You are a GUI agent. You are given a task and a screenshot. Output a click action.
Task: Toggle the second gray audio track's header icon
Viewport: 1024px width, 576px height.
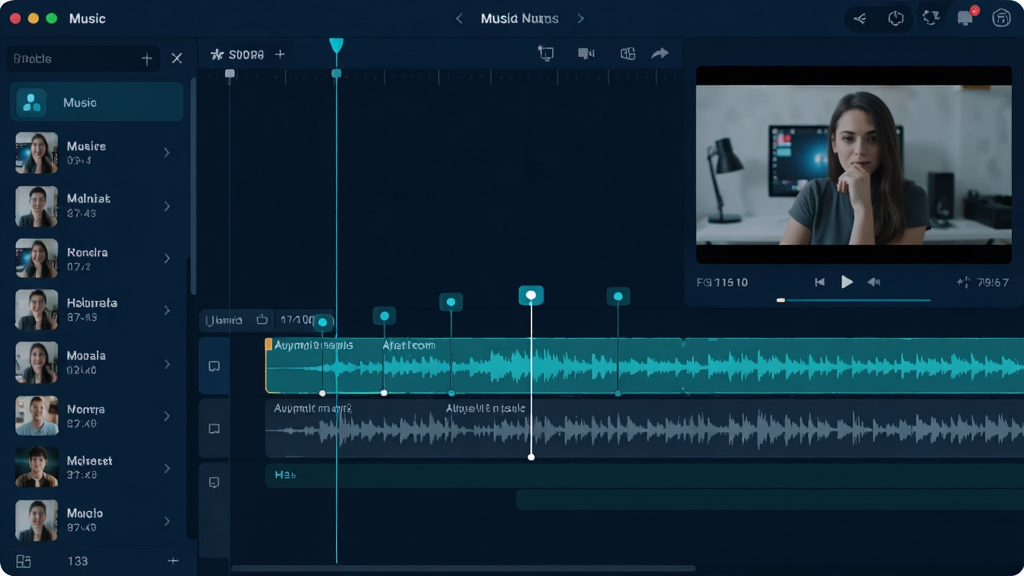[214, 428]
